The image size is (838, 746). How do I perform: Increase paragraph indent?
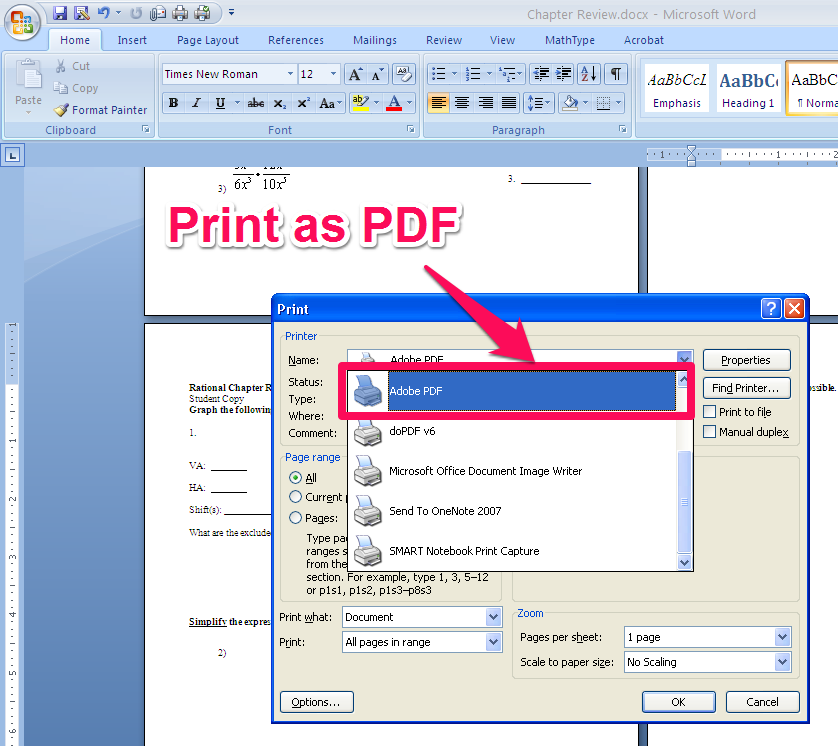coord(563,74)
